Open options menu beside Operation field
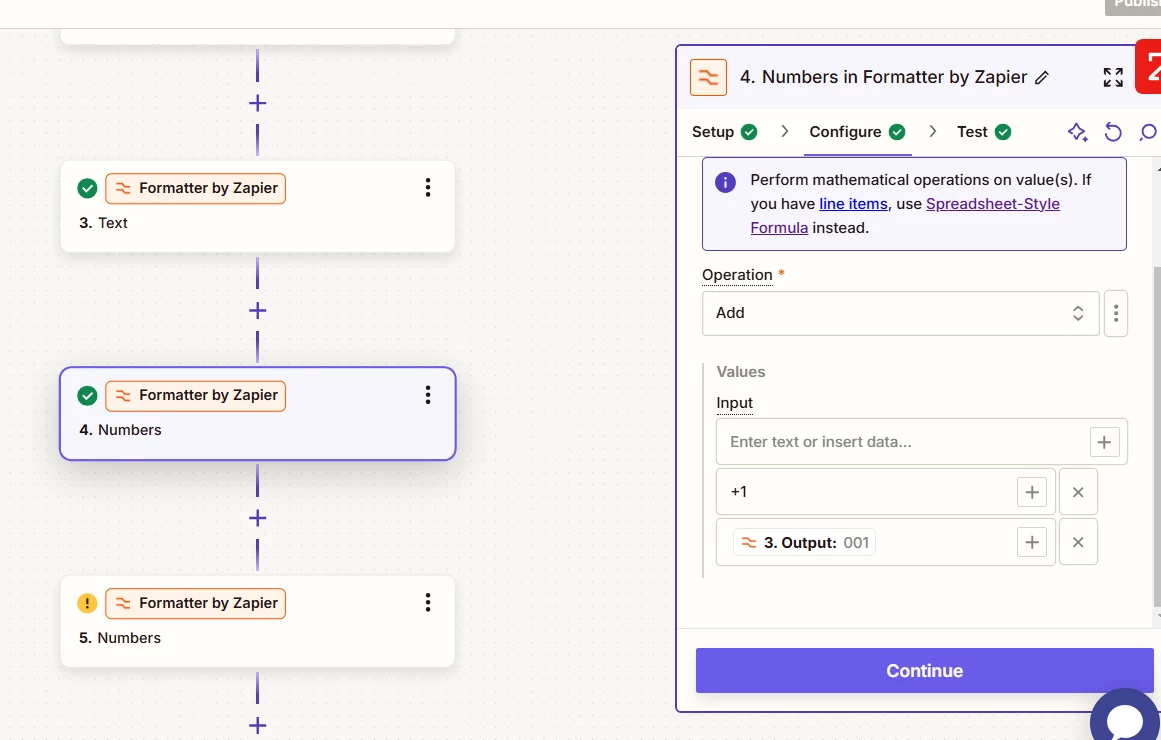The width and height of the screenshot is (1161, 740). click(x=1116, y=313)
